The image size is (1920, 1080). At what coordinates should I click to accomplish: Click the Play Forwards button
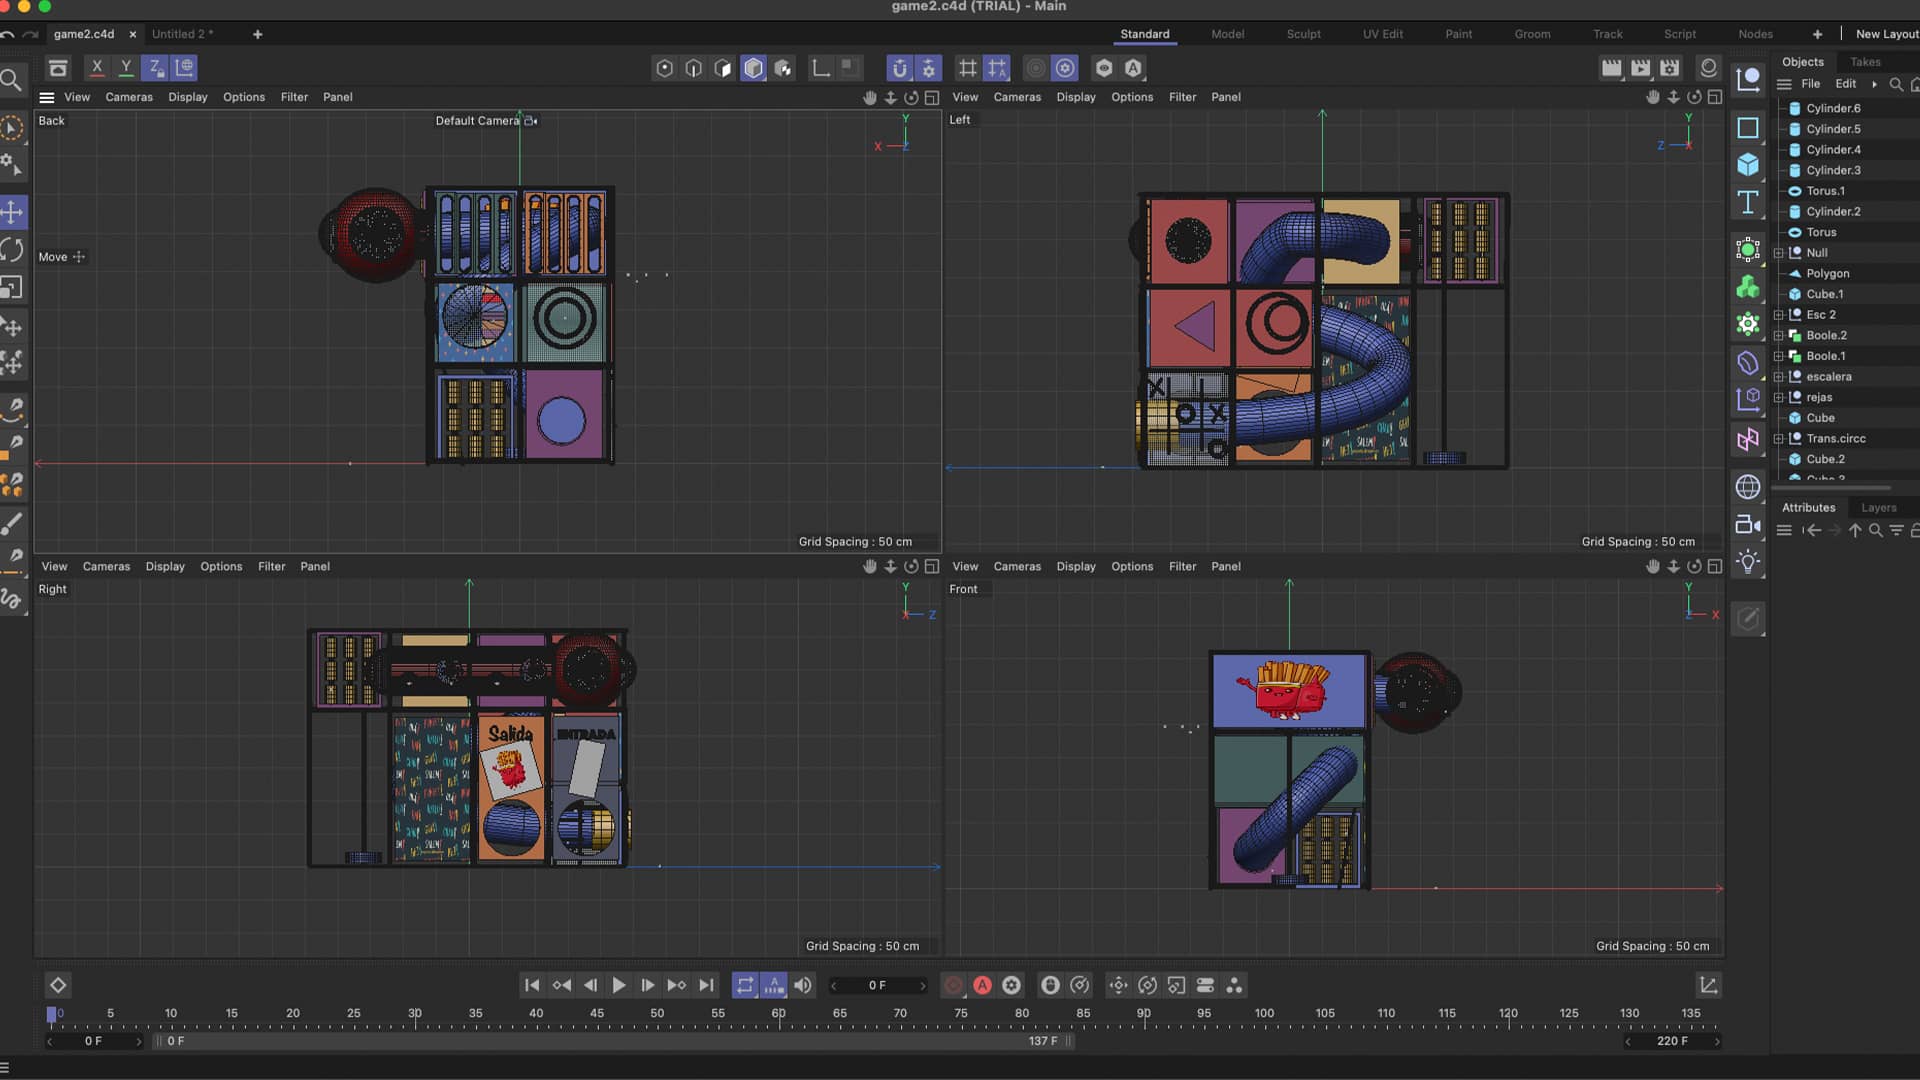click(x=619, y=985)
